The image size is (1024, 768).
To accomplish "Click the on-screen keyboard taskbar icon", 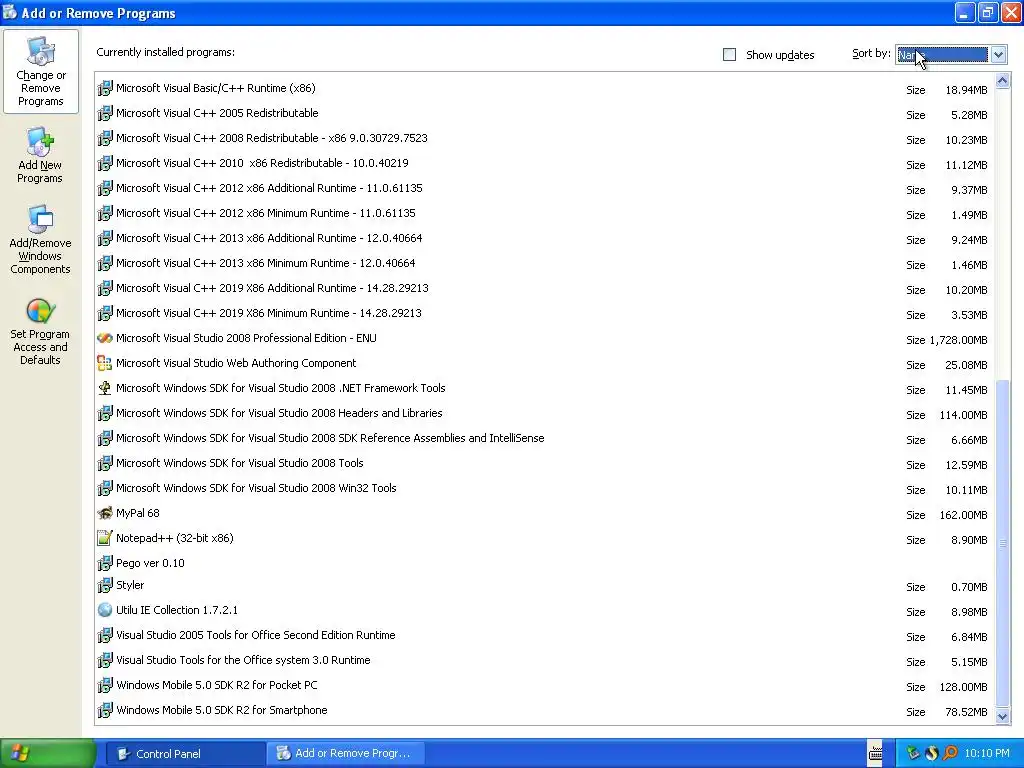I will [875, 753].
